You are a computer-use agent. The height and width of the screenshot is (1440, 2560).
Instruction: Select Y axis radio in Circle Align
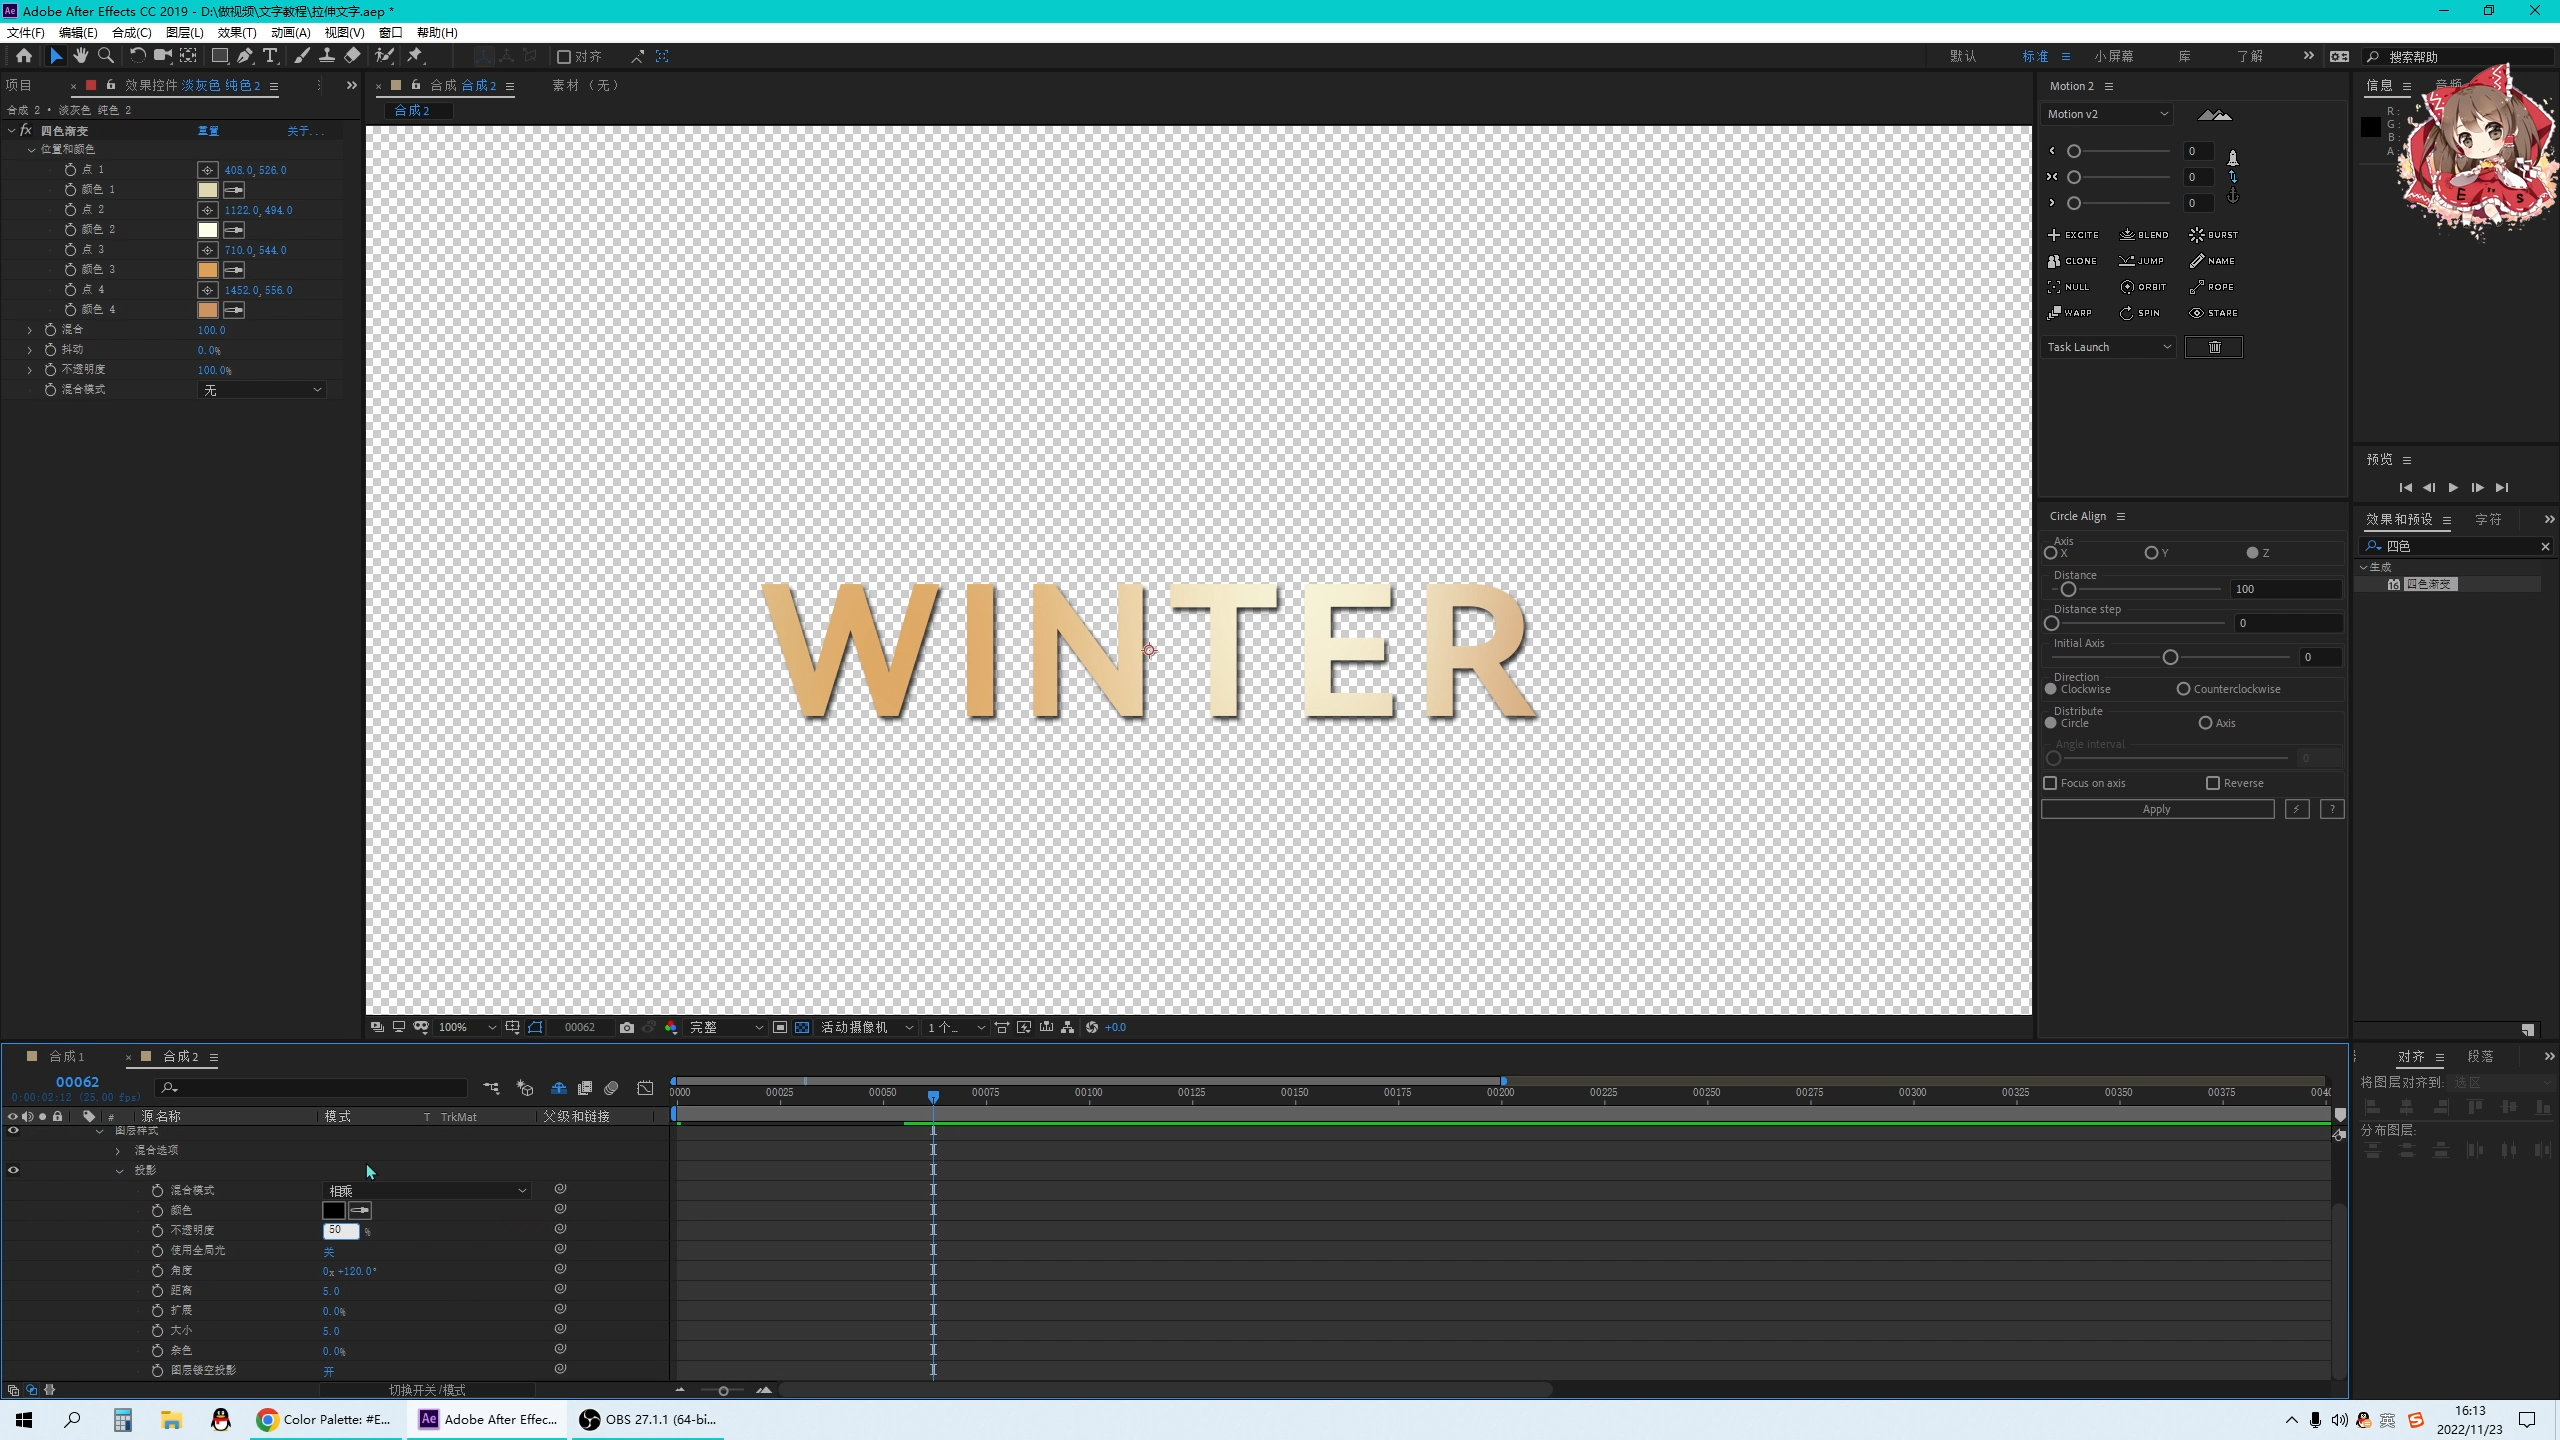click(2150, 553)
